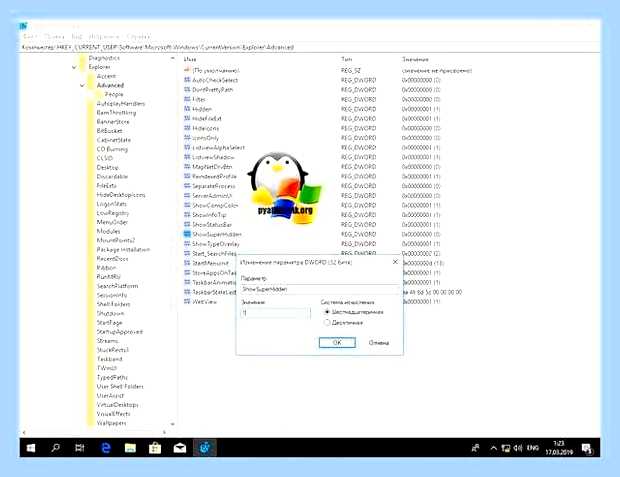
Task: Select the People subkey
Action: coord(114,95)
